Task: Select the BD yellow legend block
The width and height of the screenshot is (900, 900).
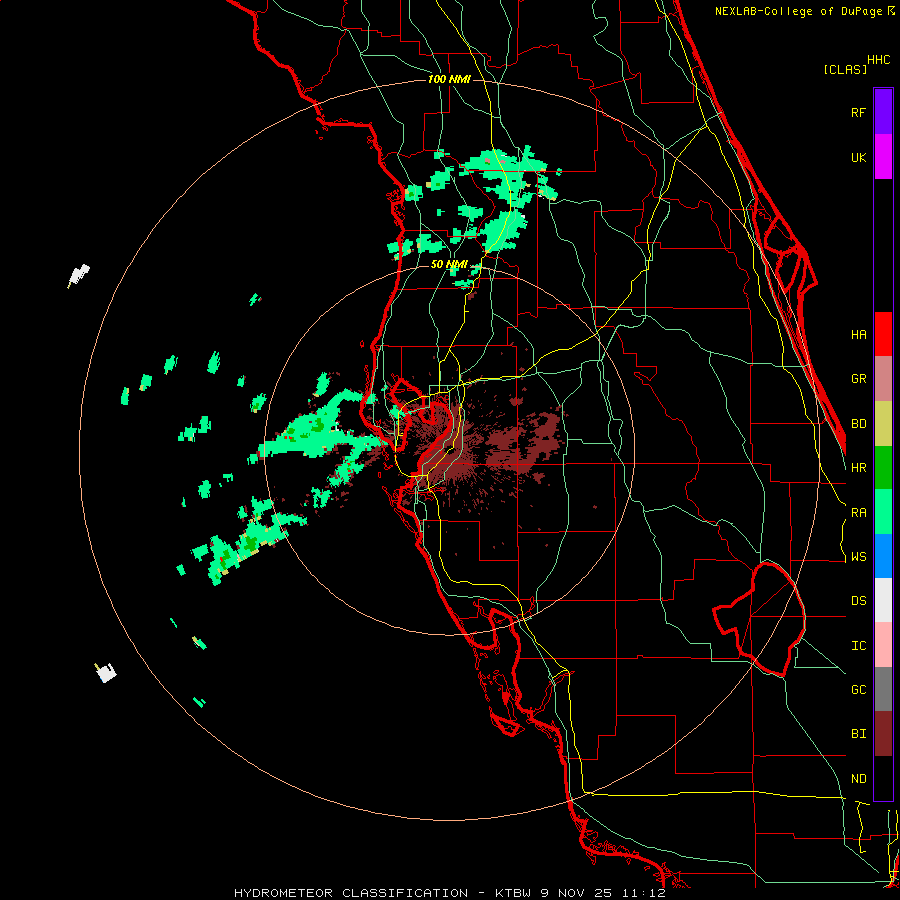Action: pos(883,424)
